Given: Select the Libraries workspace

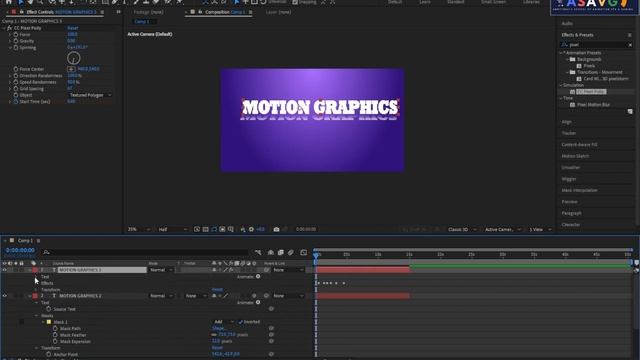Looking at the screenshot, I should click(531, 2).
